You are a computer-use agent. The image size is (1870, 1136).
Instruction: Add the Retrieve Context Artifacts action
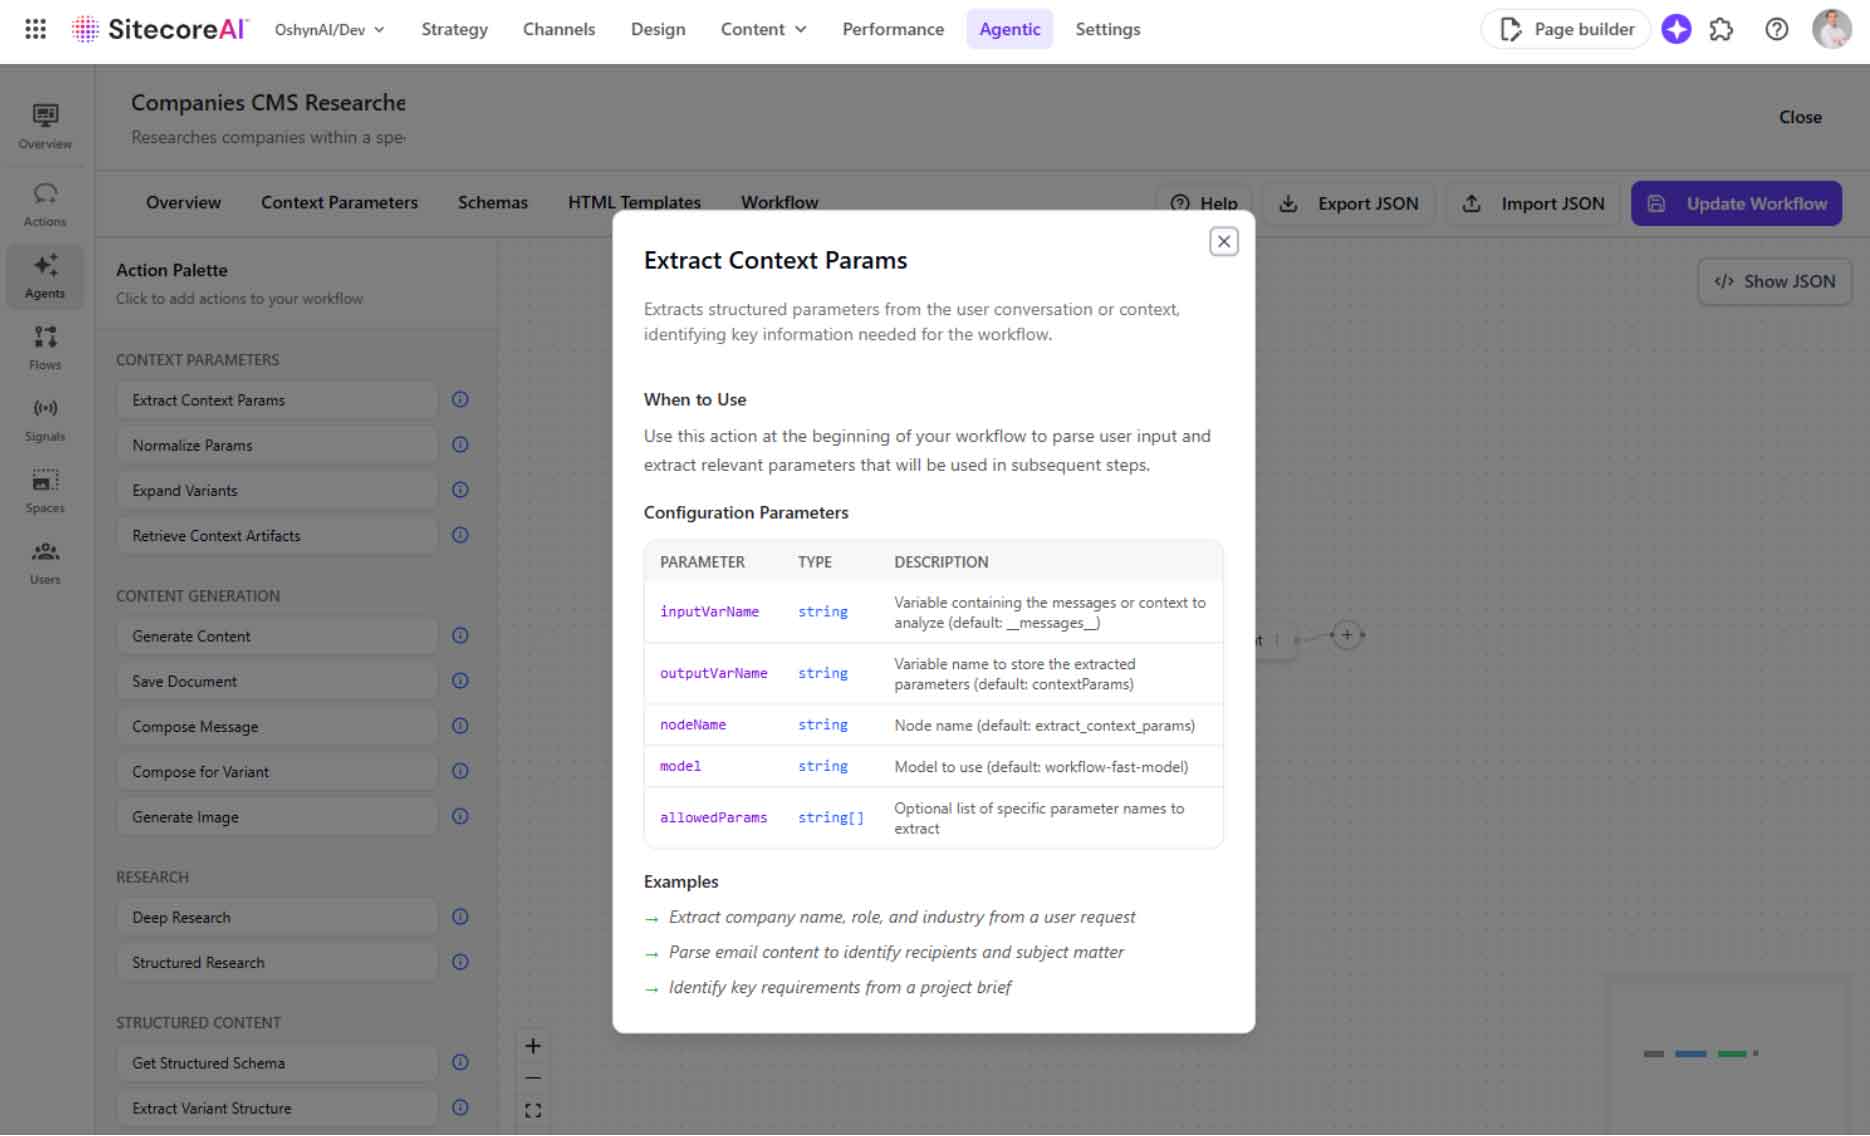coord(277,535)
